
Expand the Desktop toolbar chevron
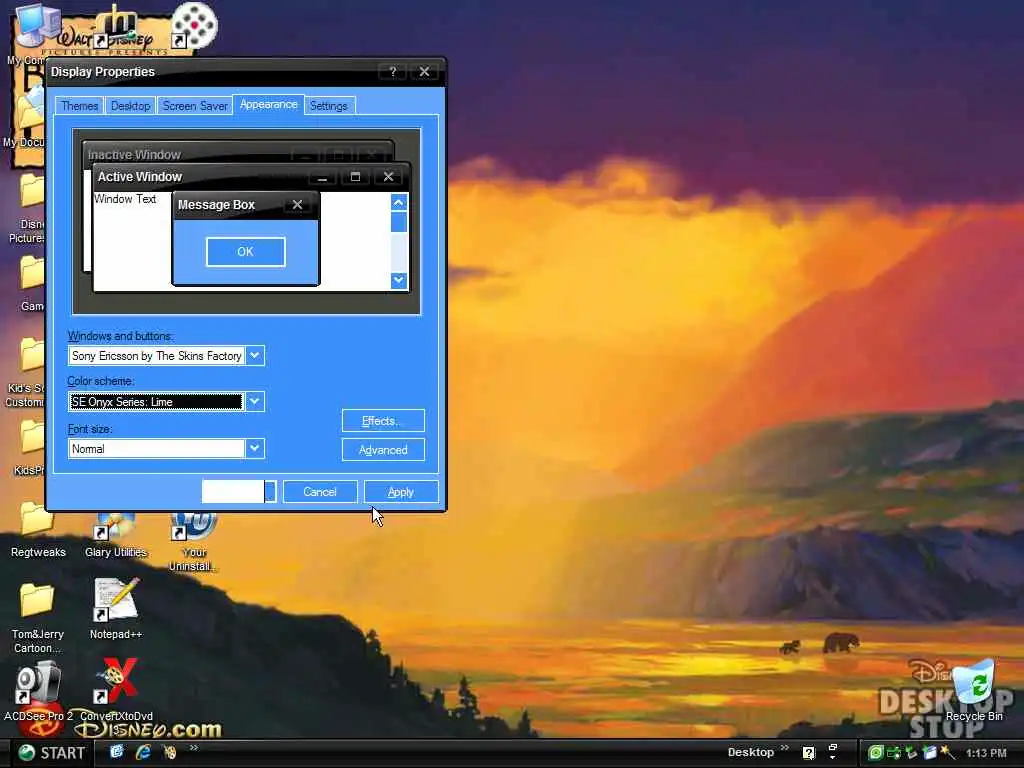click(784, 748)
